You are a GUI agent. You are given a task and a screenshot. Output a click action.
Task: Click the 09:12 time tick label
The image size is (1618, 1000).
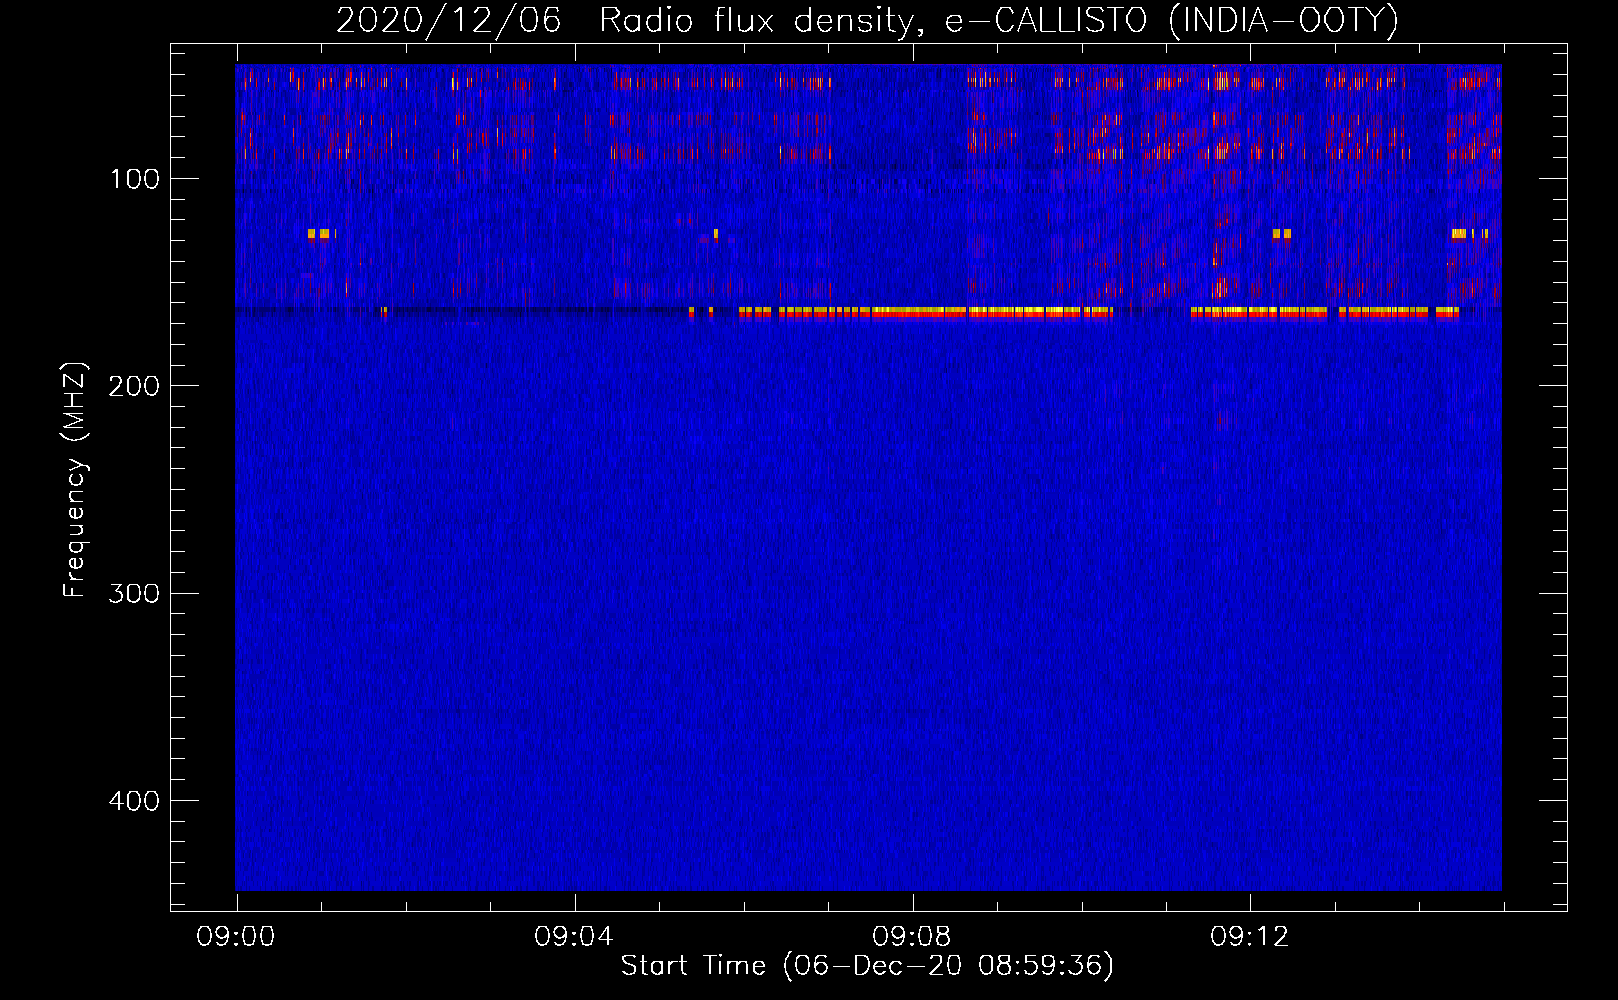pos(1250,937)
